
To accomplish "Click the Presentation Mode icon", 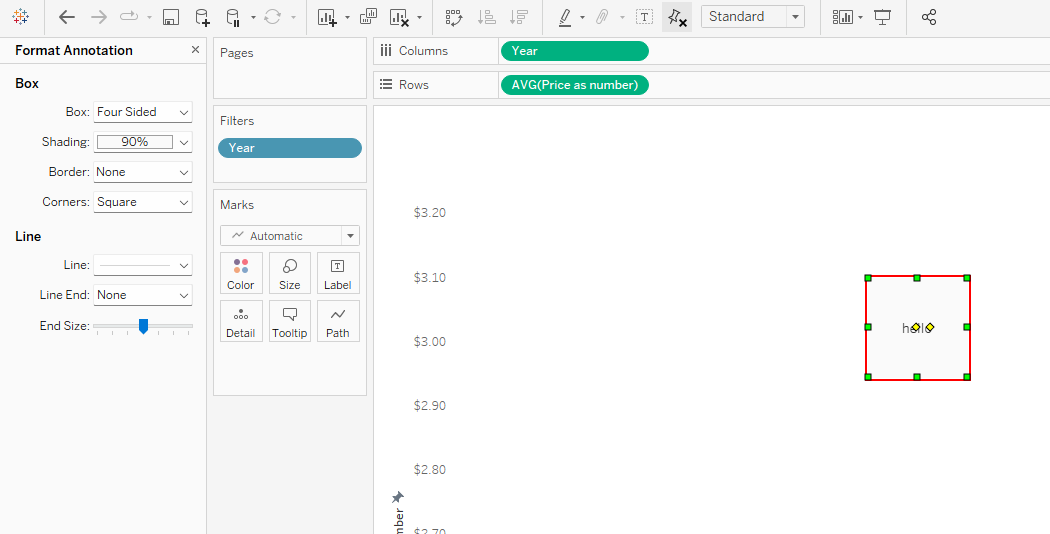I will 883,17.
